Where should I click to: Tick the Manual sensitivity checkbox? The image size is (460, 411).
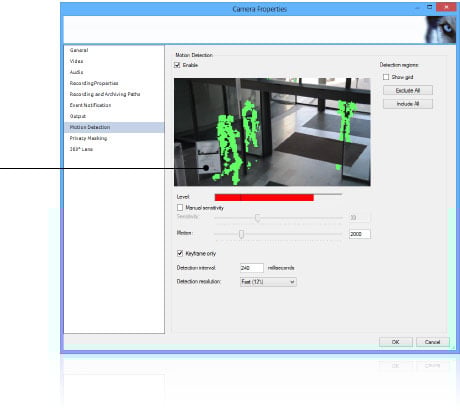pos(180,208)
